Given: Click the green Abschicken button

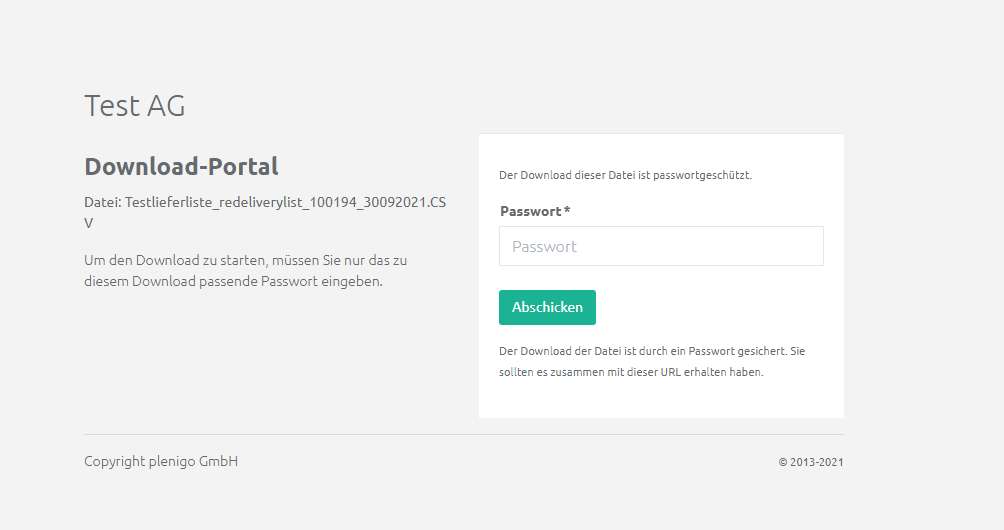Looking at the screenshot, I should tap(547, 307).
